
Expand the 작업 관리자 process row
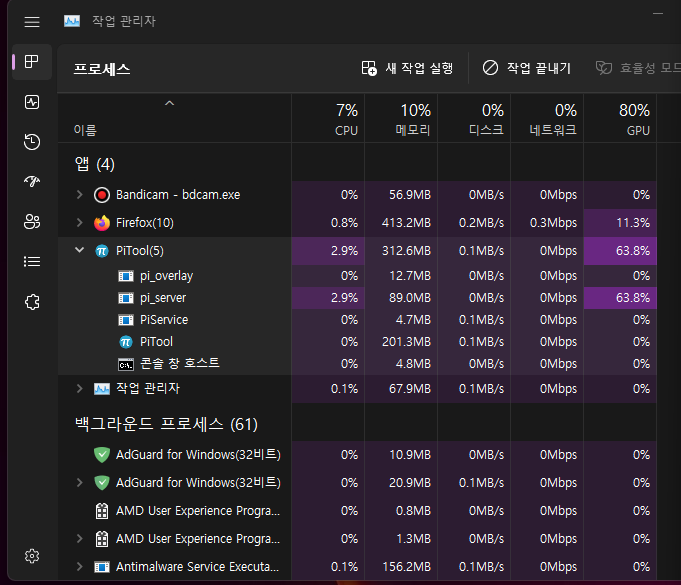pos(80,388)
